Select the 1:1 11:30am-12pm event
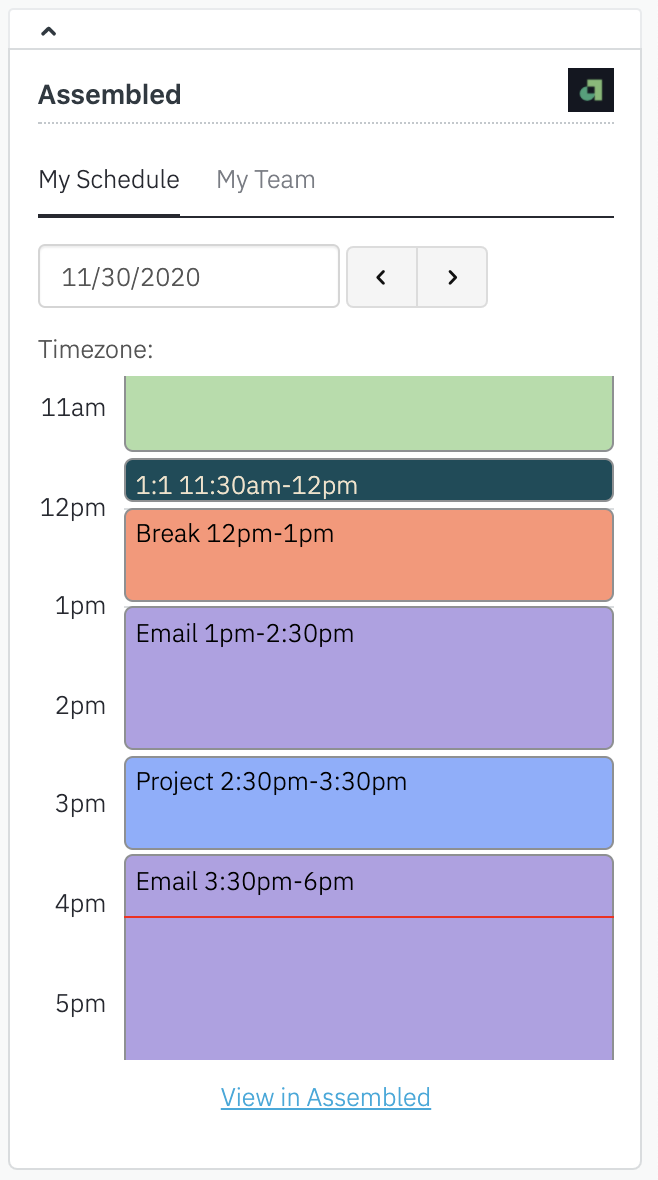 [368, 481]
